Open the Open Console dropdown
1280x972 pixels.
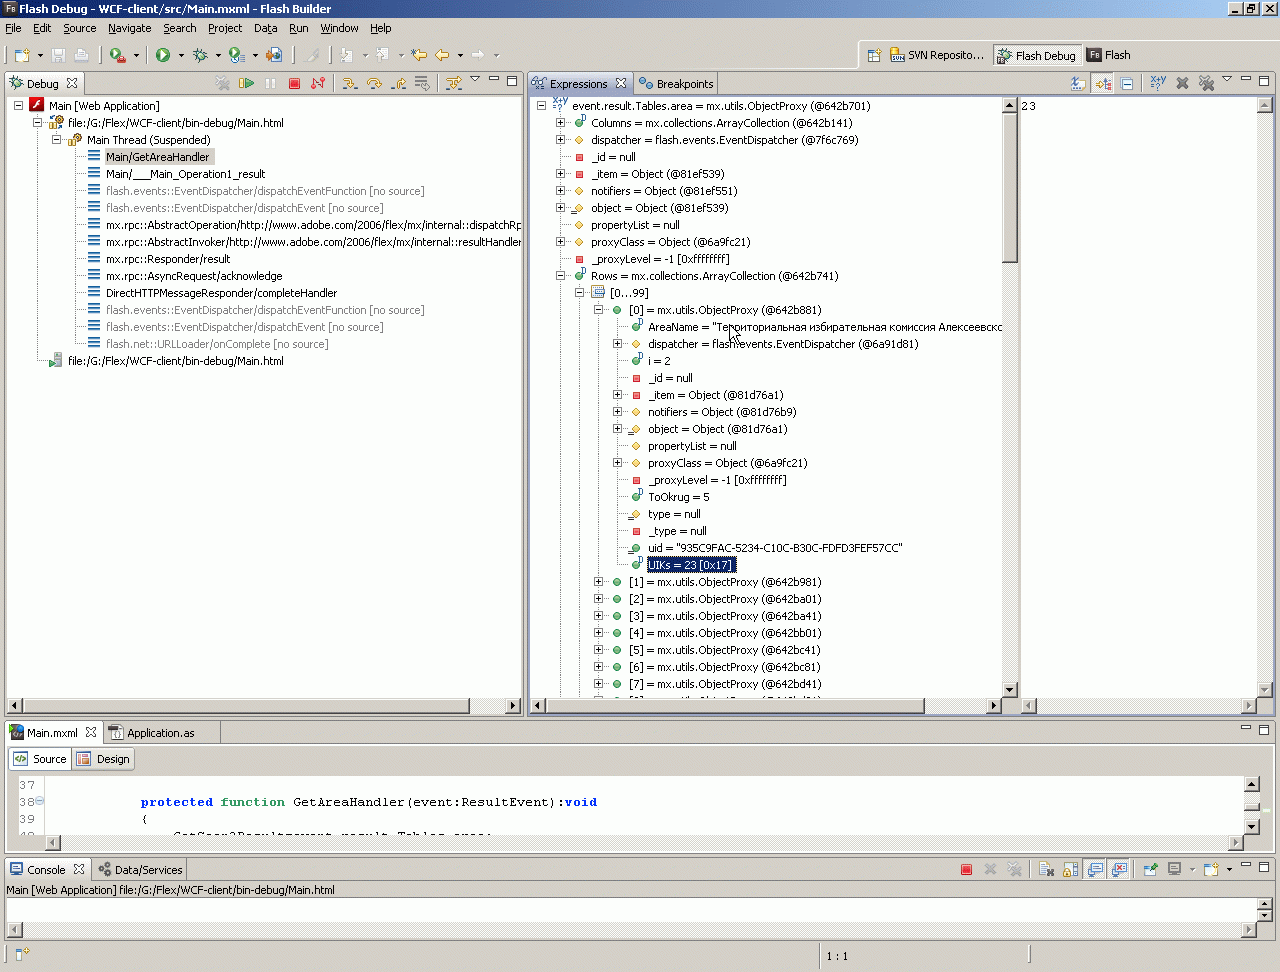[1230, 869]
